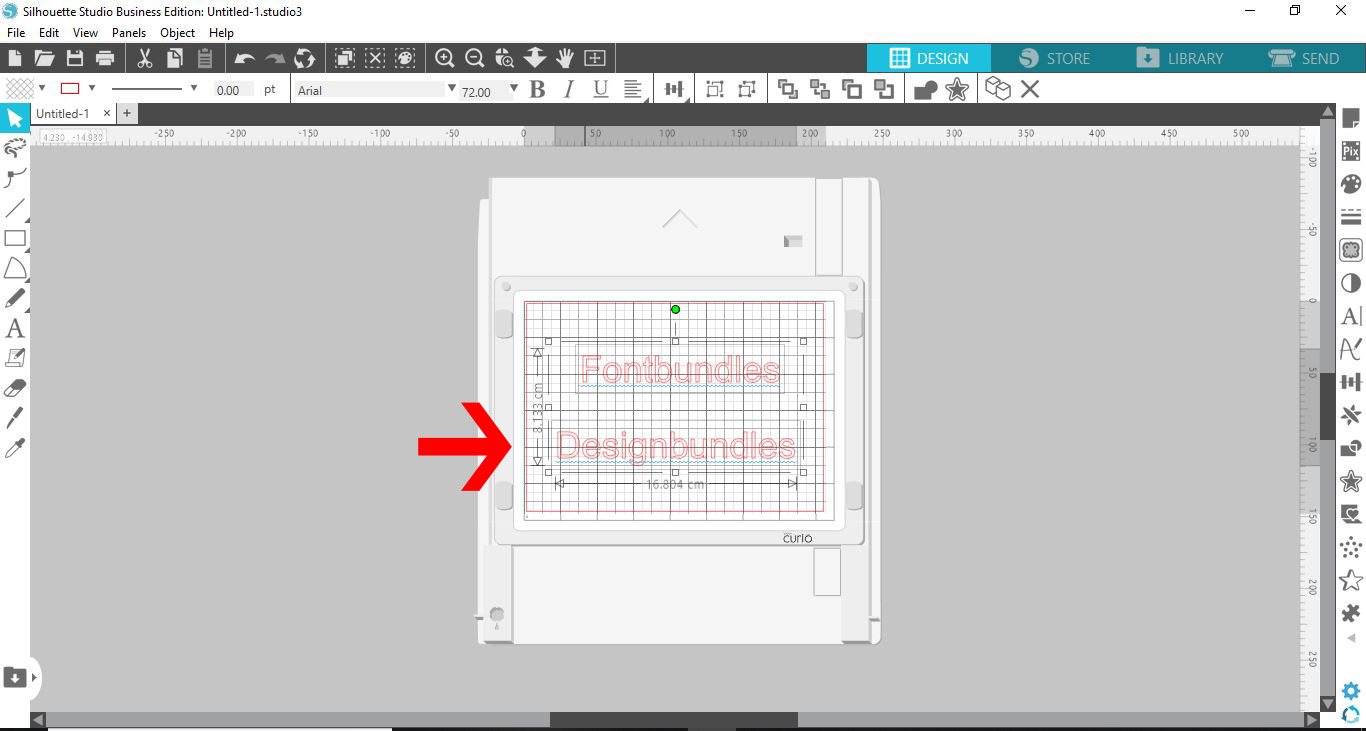Cut selection with scissors icon
The width and height of the screenshot is (1366, 731).
[145, 58]
